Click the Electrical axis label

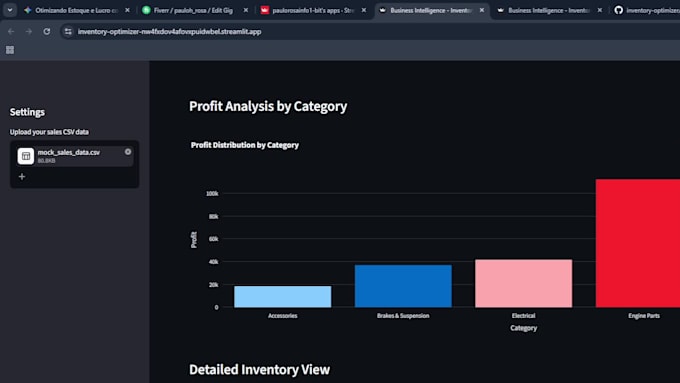(523, 316)
